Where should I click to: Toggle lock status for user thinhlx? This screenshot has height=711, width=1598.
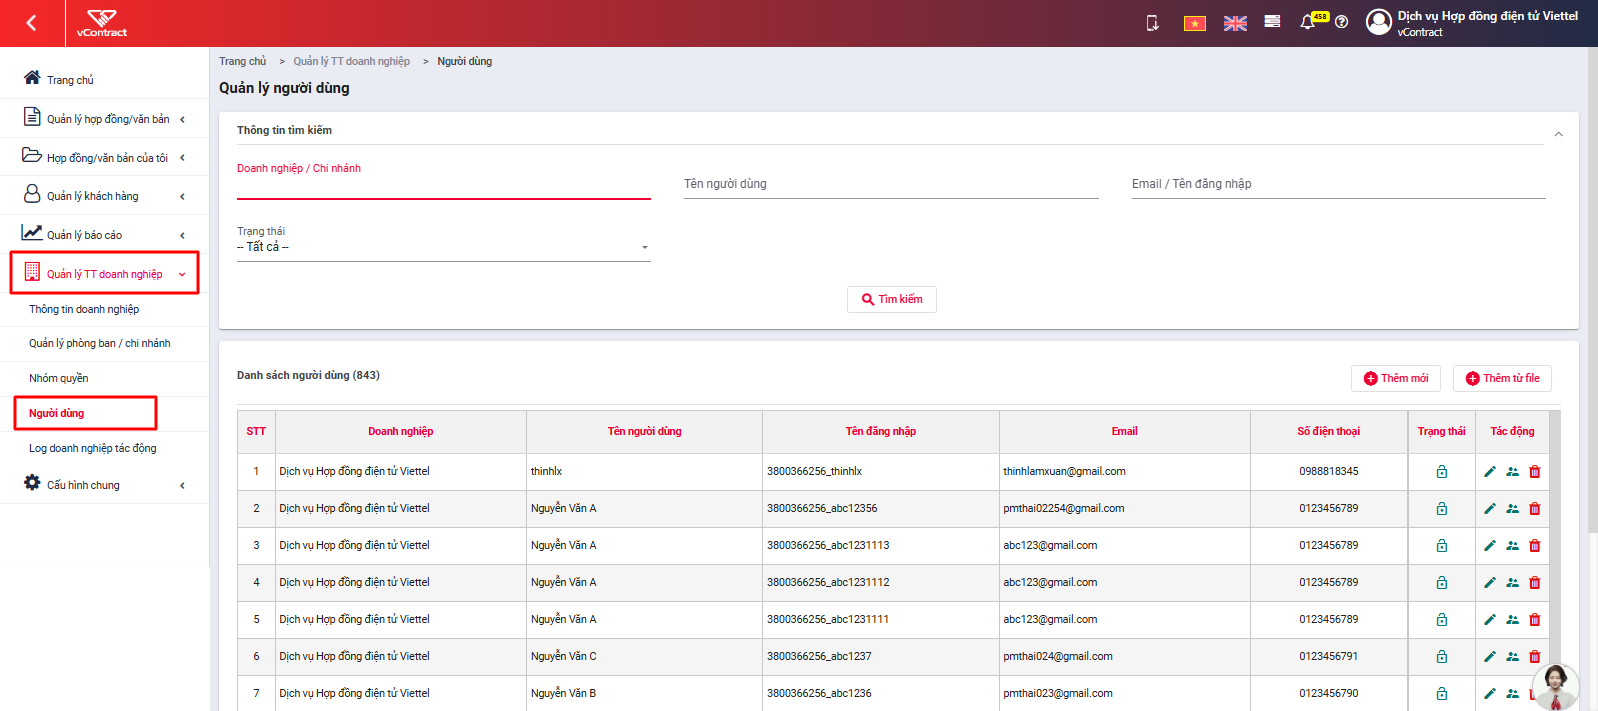[x=1442, y=472]
